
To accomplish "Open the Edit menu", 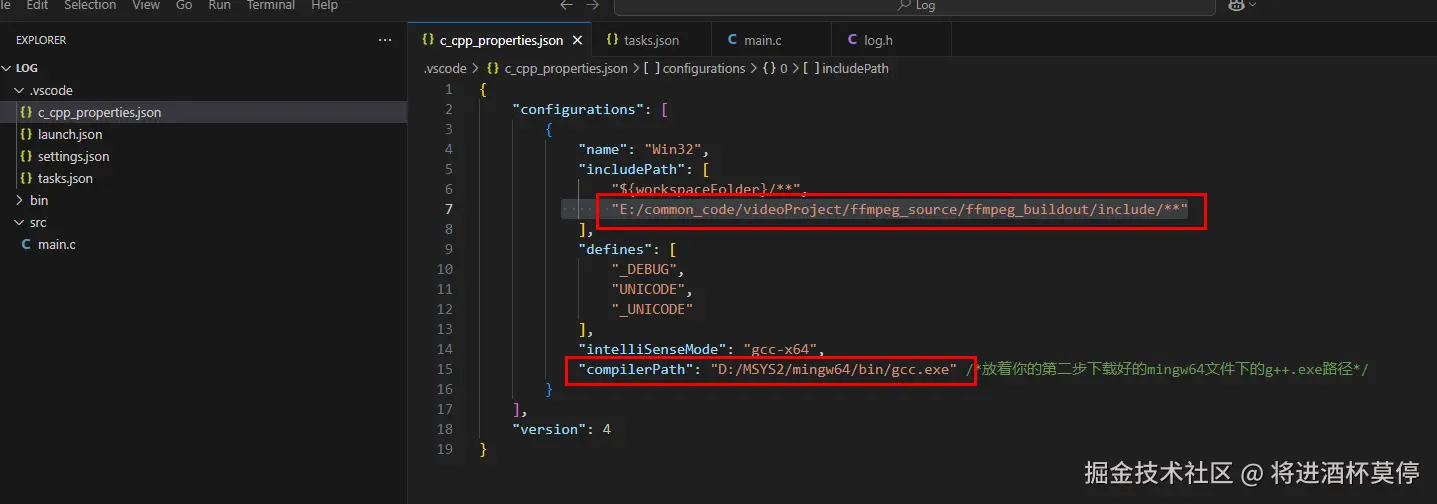I will [37, 5].
